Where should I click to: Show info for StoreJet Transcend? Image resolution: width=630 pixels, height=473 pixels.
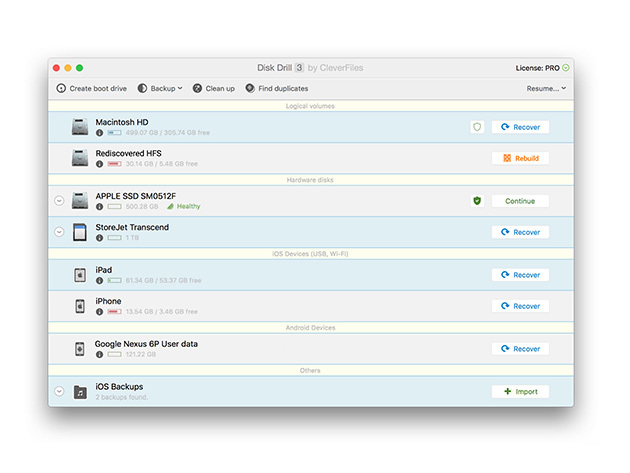99,238
